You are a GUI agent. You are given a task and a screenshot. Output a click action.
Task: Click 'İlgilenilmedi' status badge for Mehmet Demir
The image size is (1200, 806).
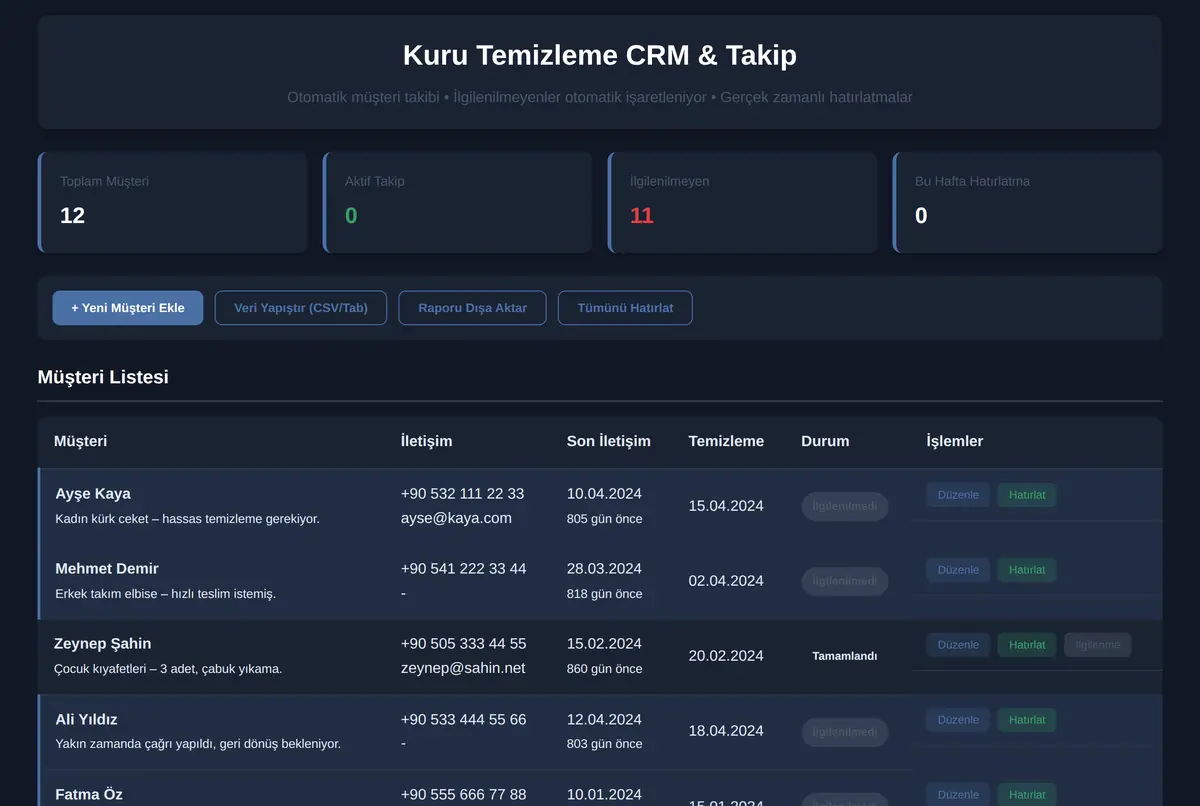pyautogui.click(x=845, y=581)
